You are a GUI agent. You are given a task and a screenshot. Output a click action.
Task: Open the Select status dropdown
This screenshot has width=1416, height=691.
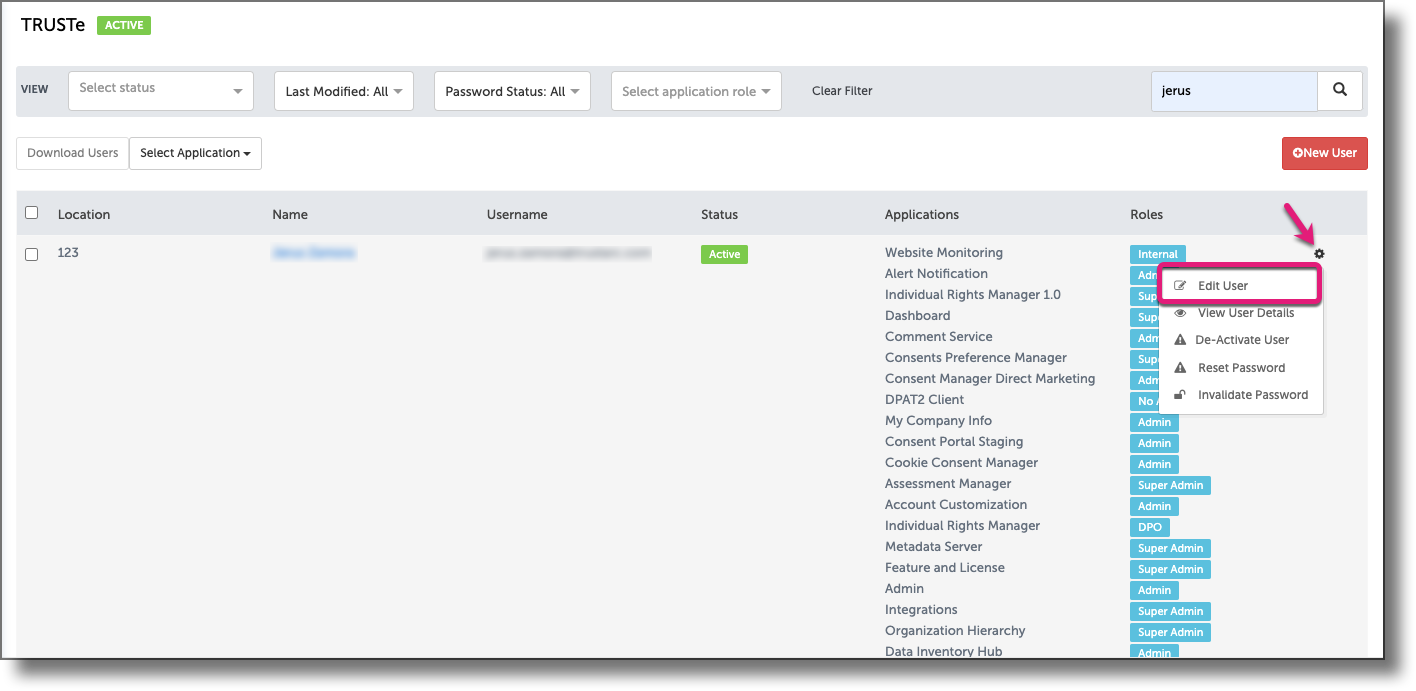tap(161, 90)
